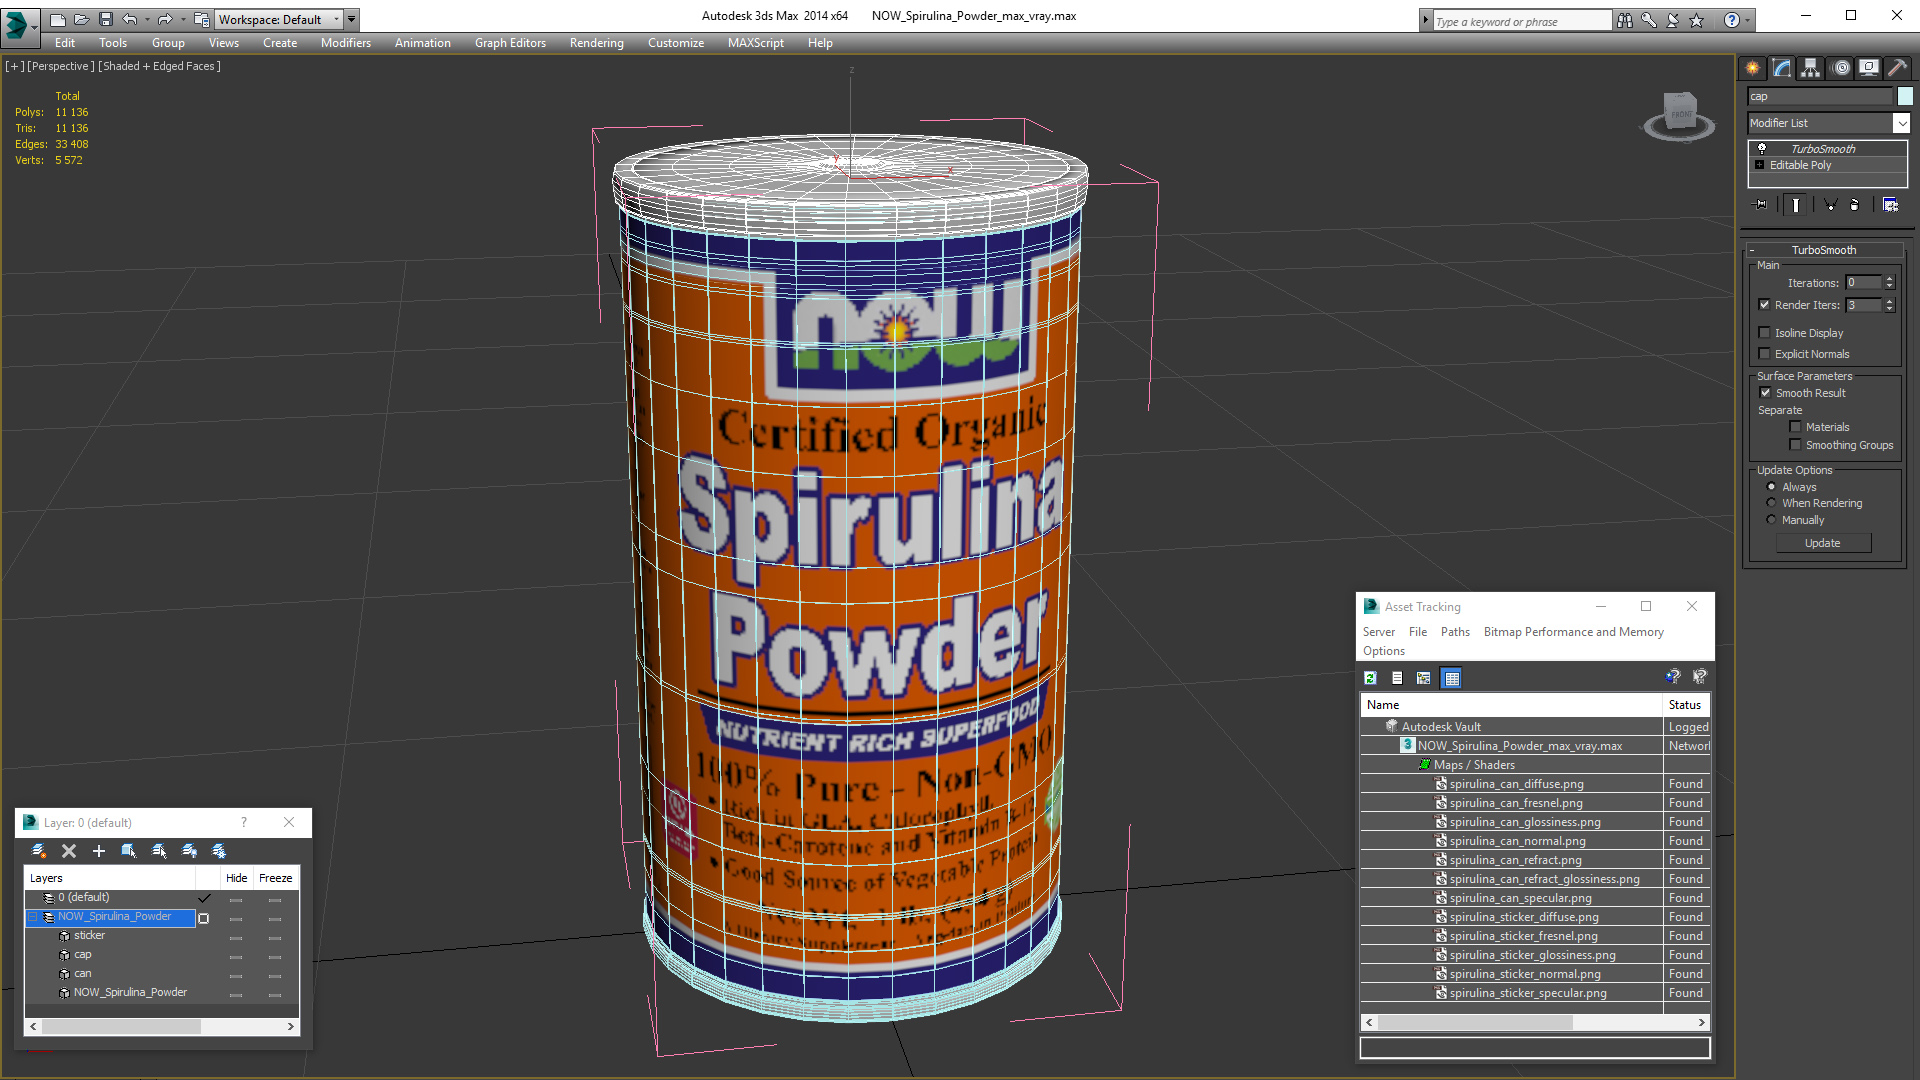1920x1080 pixels.
Task: Click Select Highlighted Objects and Layers icon
Action: click(x=129, y=851)
